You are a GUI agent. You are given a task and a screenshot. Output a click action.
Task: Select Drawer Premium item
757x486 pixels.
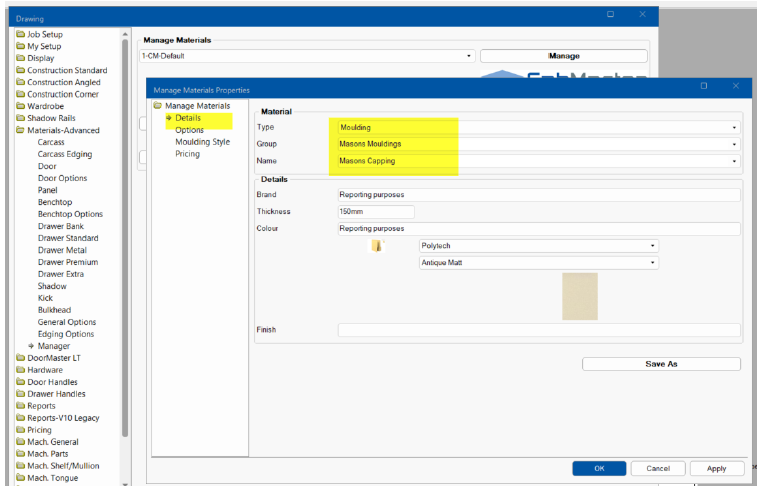[x=68, y=262]
